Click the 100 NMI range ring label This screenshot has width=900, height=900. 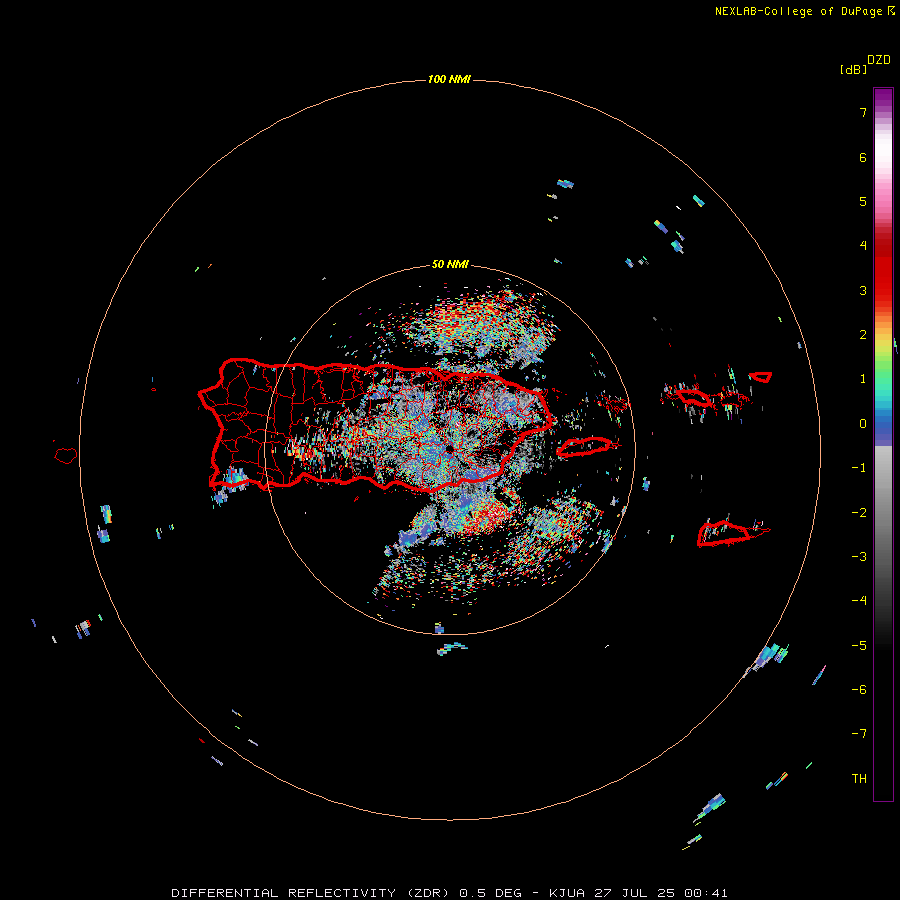(449, 79)
